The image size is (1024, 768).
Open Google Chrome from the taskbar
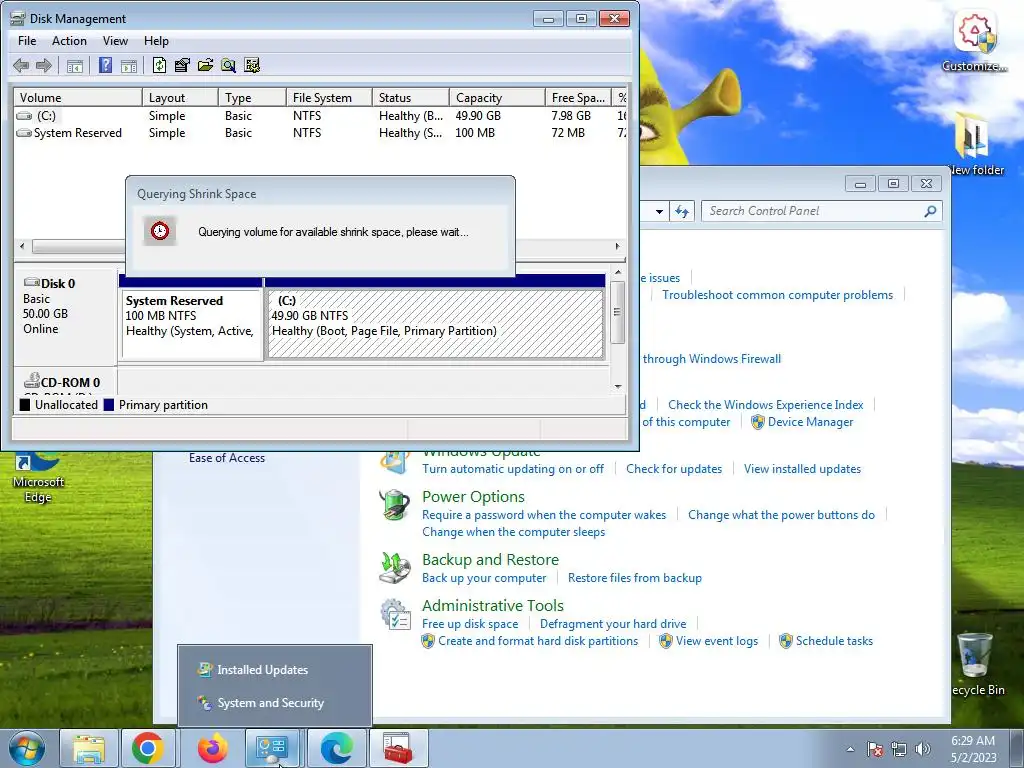[148, 748]
